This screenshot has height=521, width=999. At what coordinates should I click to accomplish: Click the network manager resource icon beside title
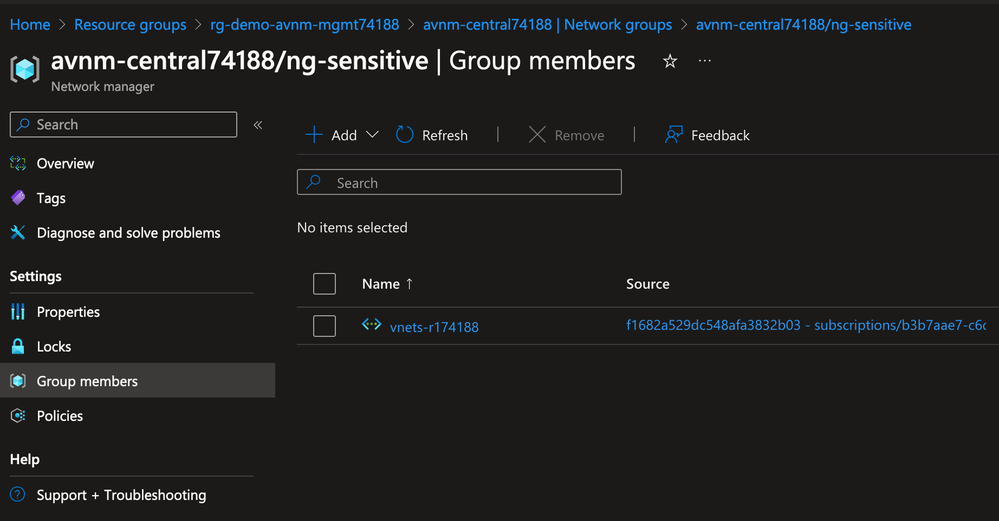(x=25, y=69)
